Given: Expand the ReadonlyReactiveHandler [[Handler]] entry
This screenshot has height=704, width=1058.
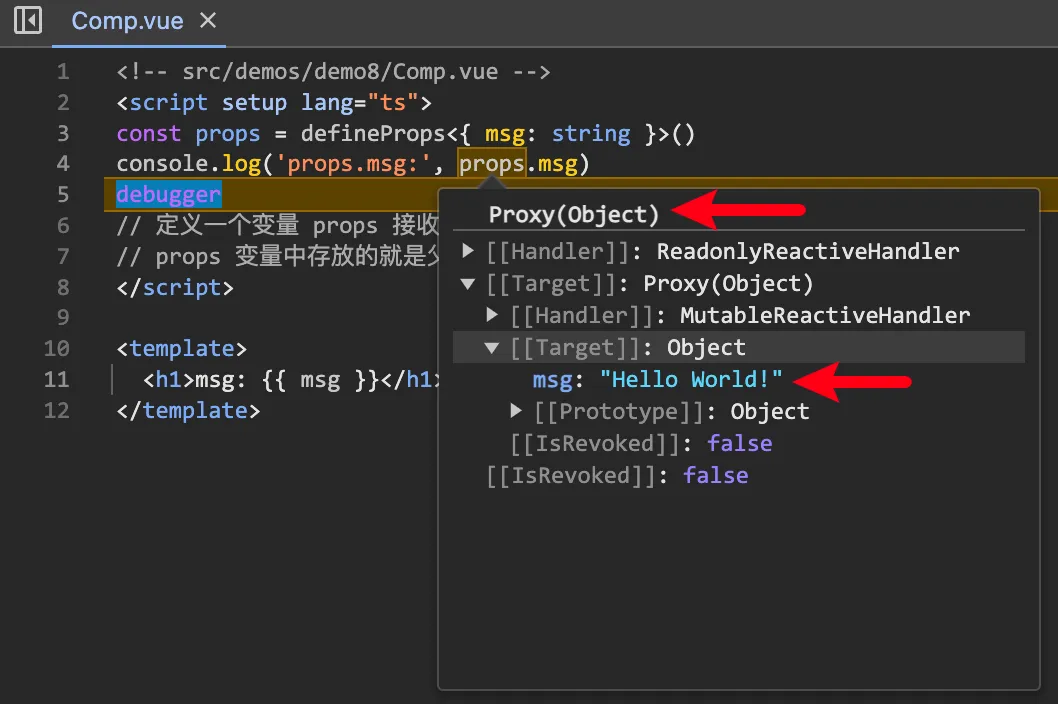Looking at the screenshot, I should [x=468, y=251].
